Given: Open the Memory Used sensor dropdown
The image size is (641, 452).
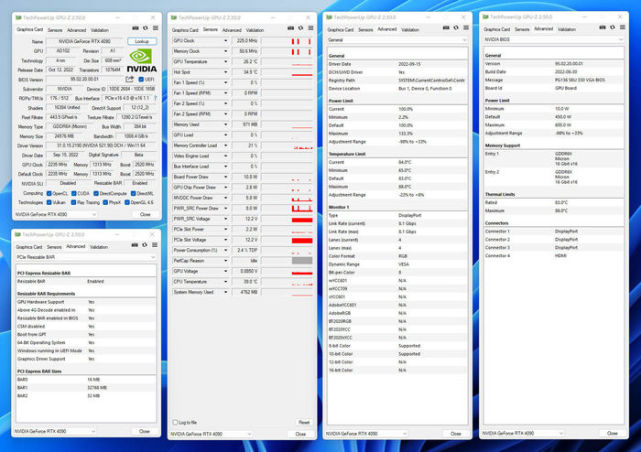Looking at the screenshot, I should coord(225,124).
